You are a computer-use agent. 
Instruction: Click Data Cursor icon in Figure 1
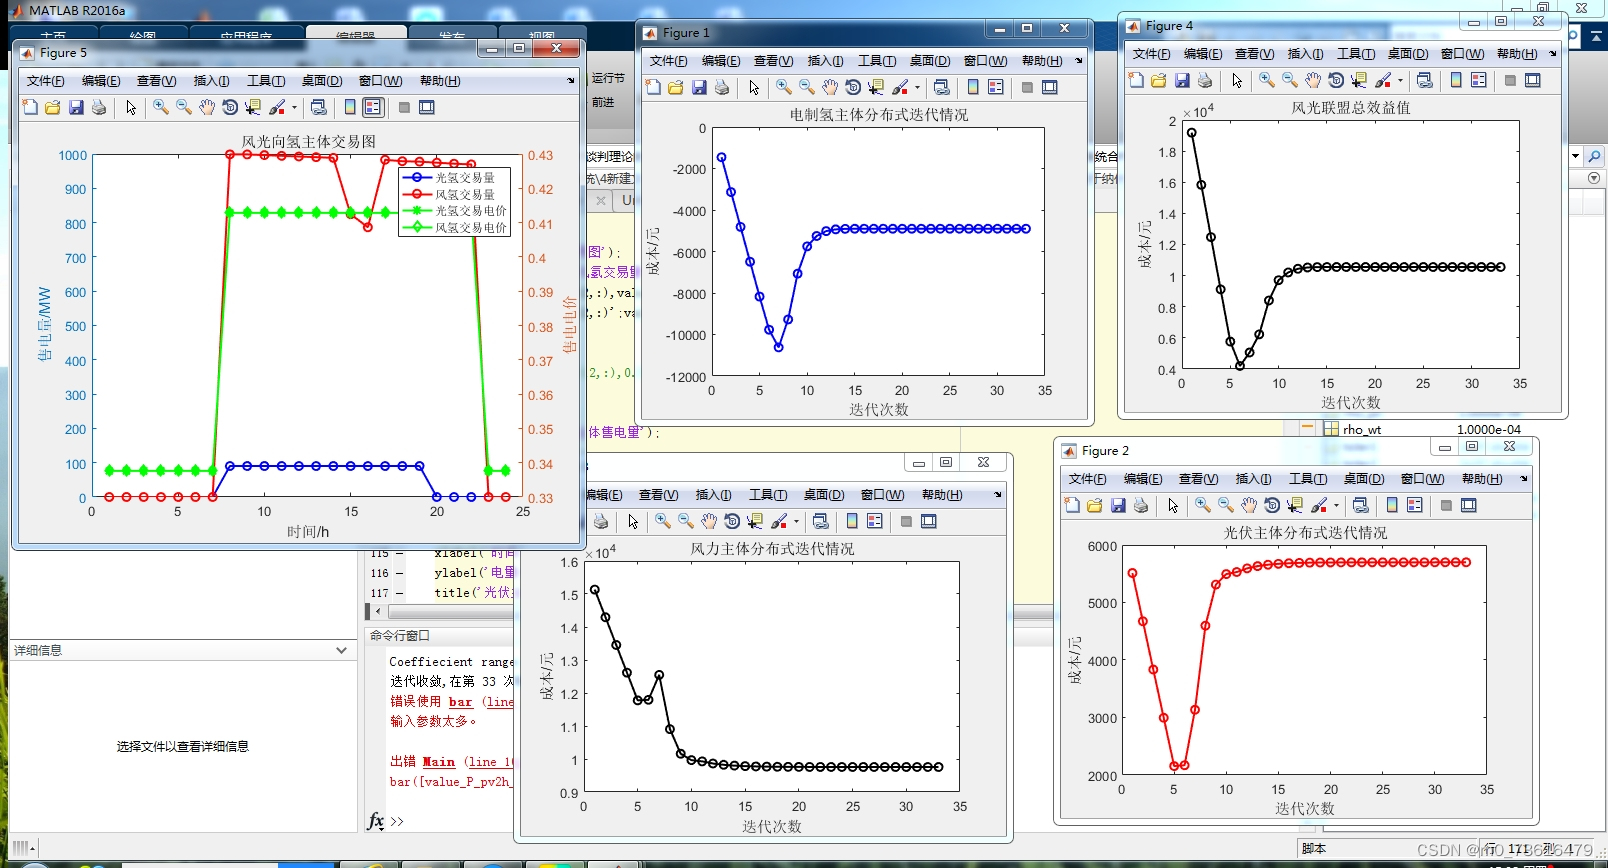(x=876, y=87)
